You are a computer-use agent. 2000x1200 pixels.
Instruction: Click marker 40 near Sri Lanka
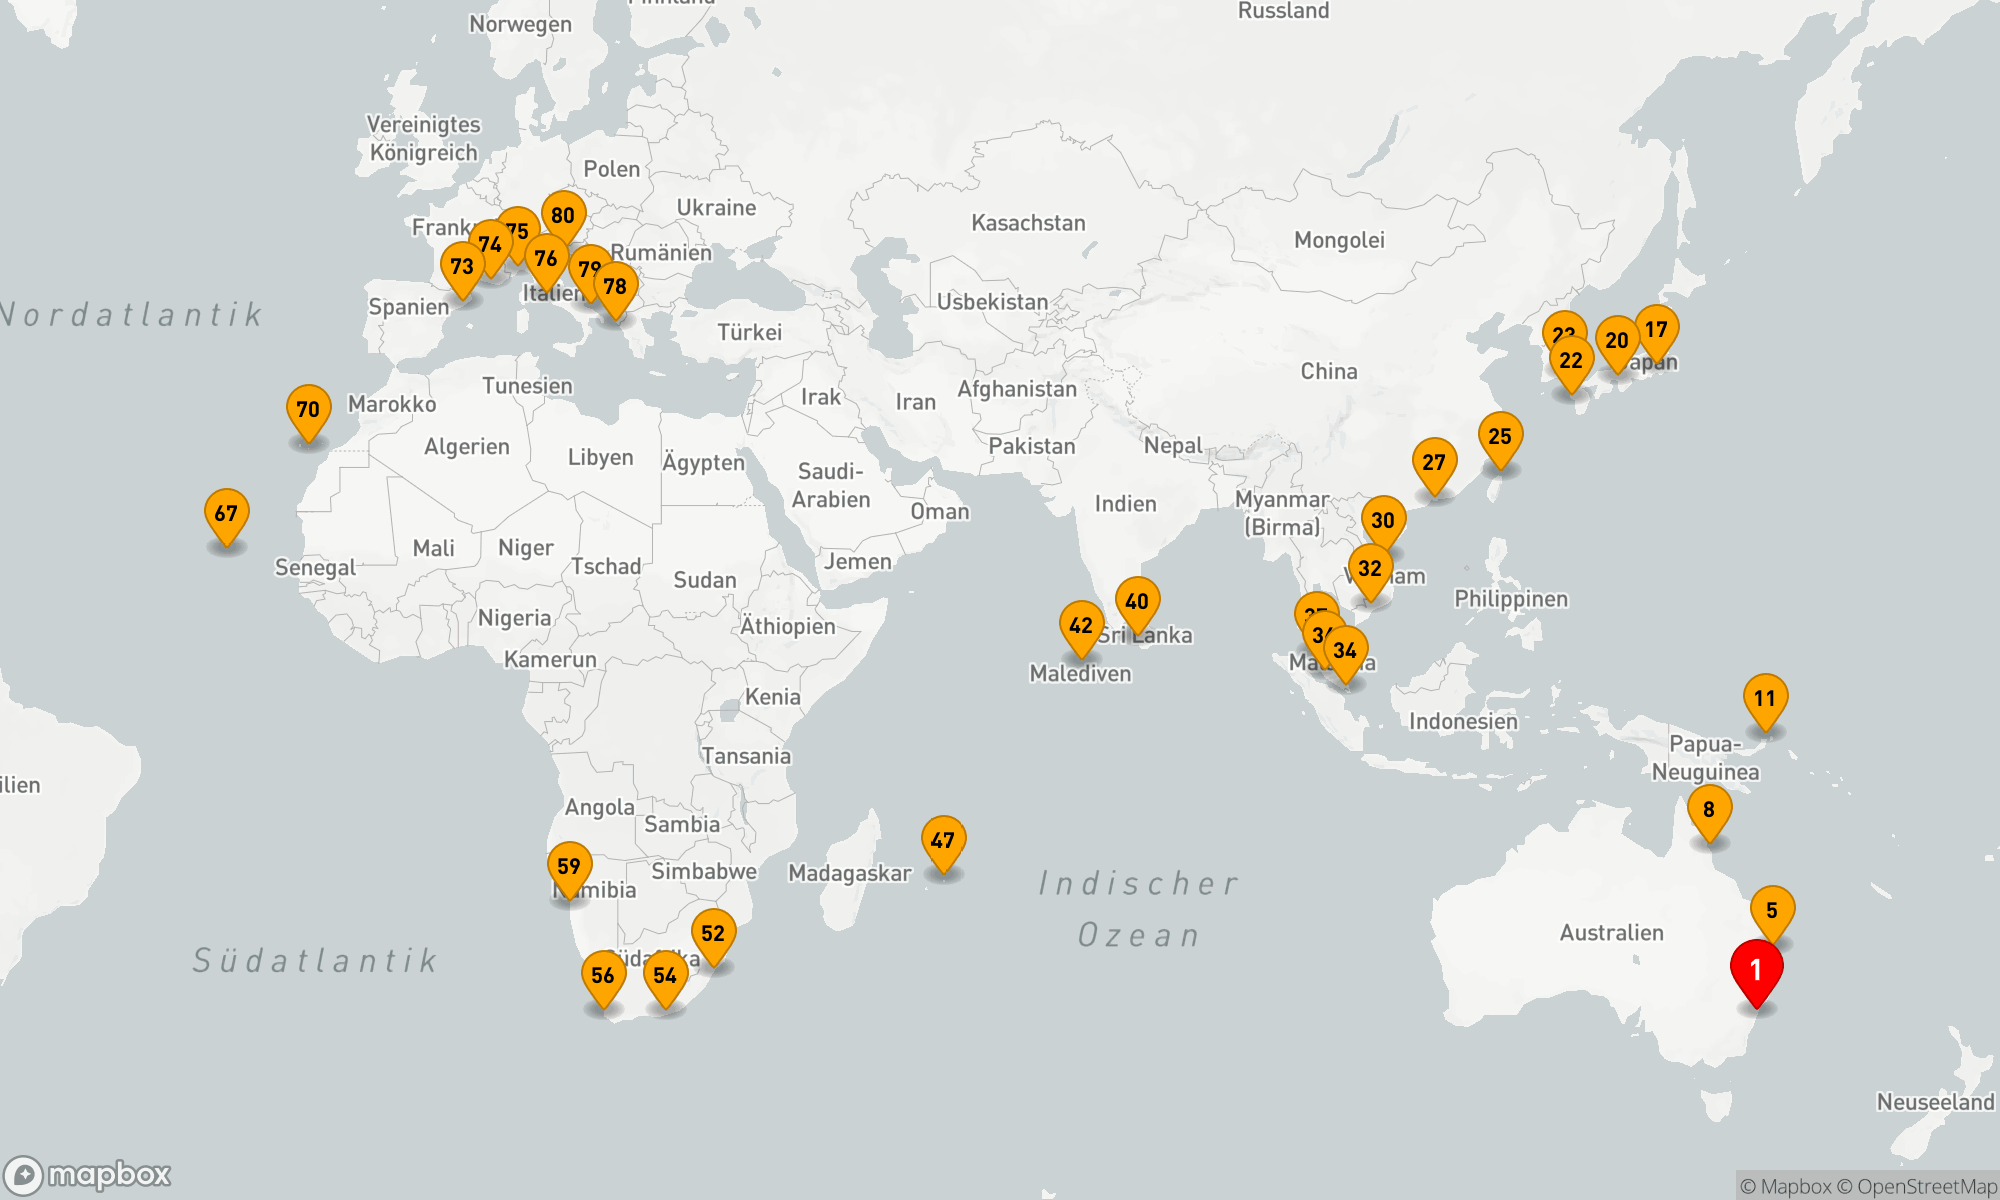click(x=1137, y=601)
